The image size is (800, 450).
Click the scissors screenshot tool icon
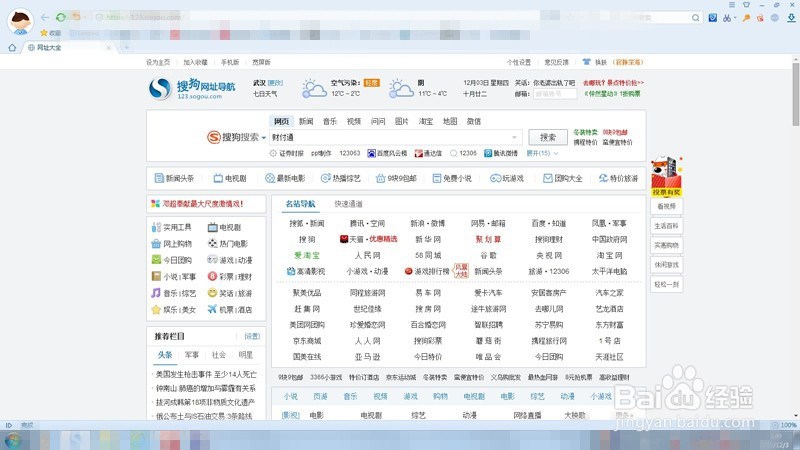pyautogui.click(x=727, y=18)
